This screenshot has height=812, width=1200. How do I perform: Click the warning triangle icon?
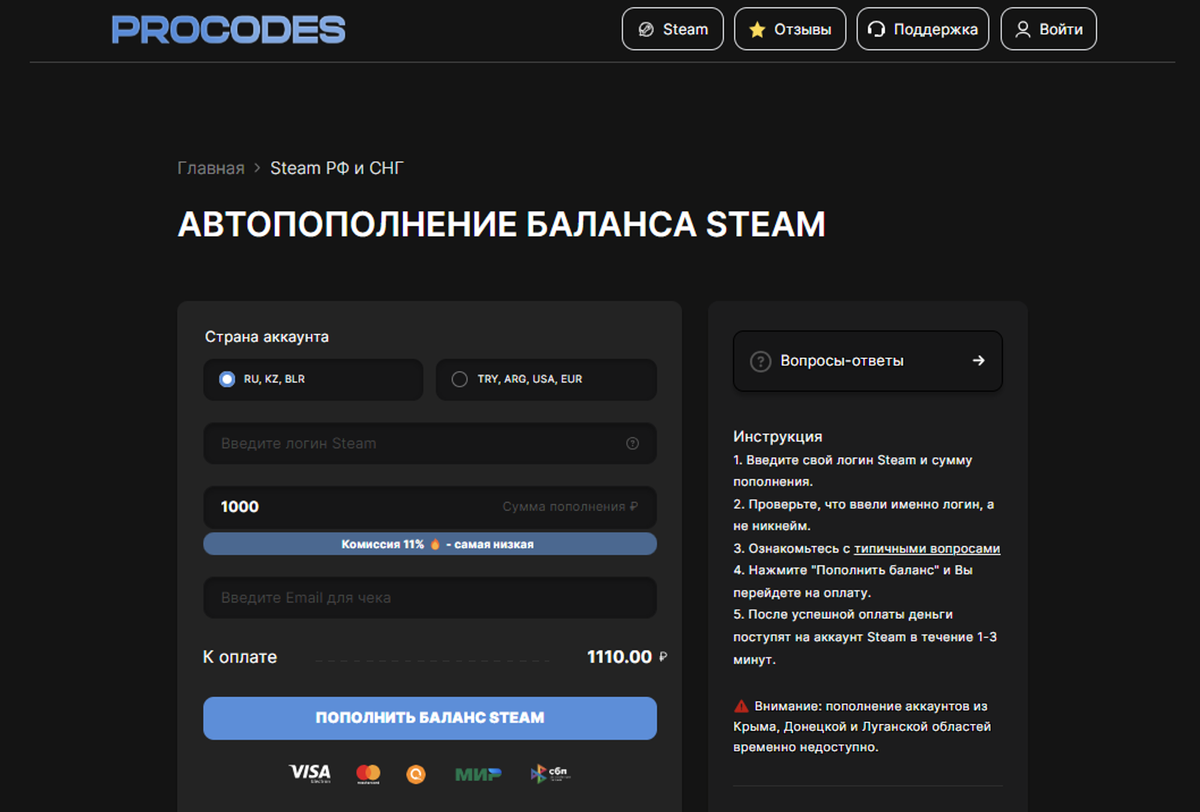point(741,704)
